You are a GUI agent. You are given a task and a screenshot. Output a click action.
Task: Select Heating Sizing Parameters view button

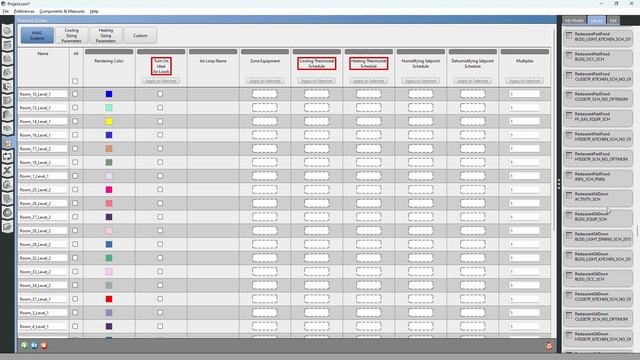106,36
